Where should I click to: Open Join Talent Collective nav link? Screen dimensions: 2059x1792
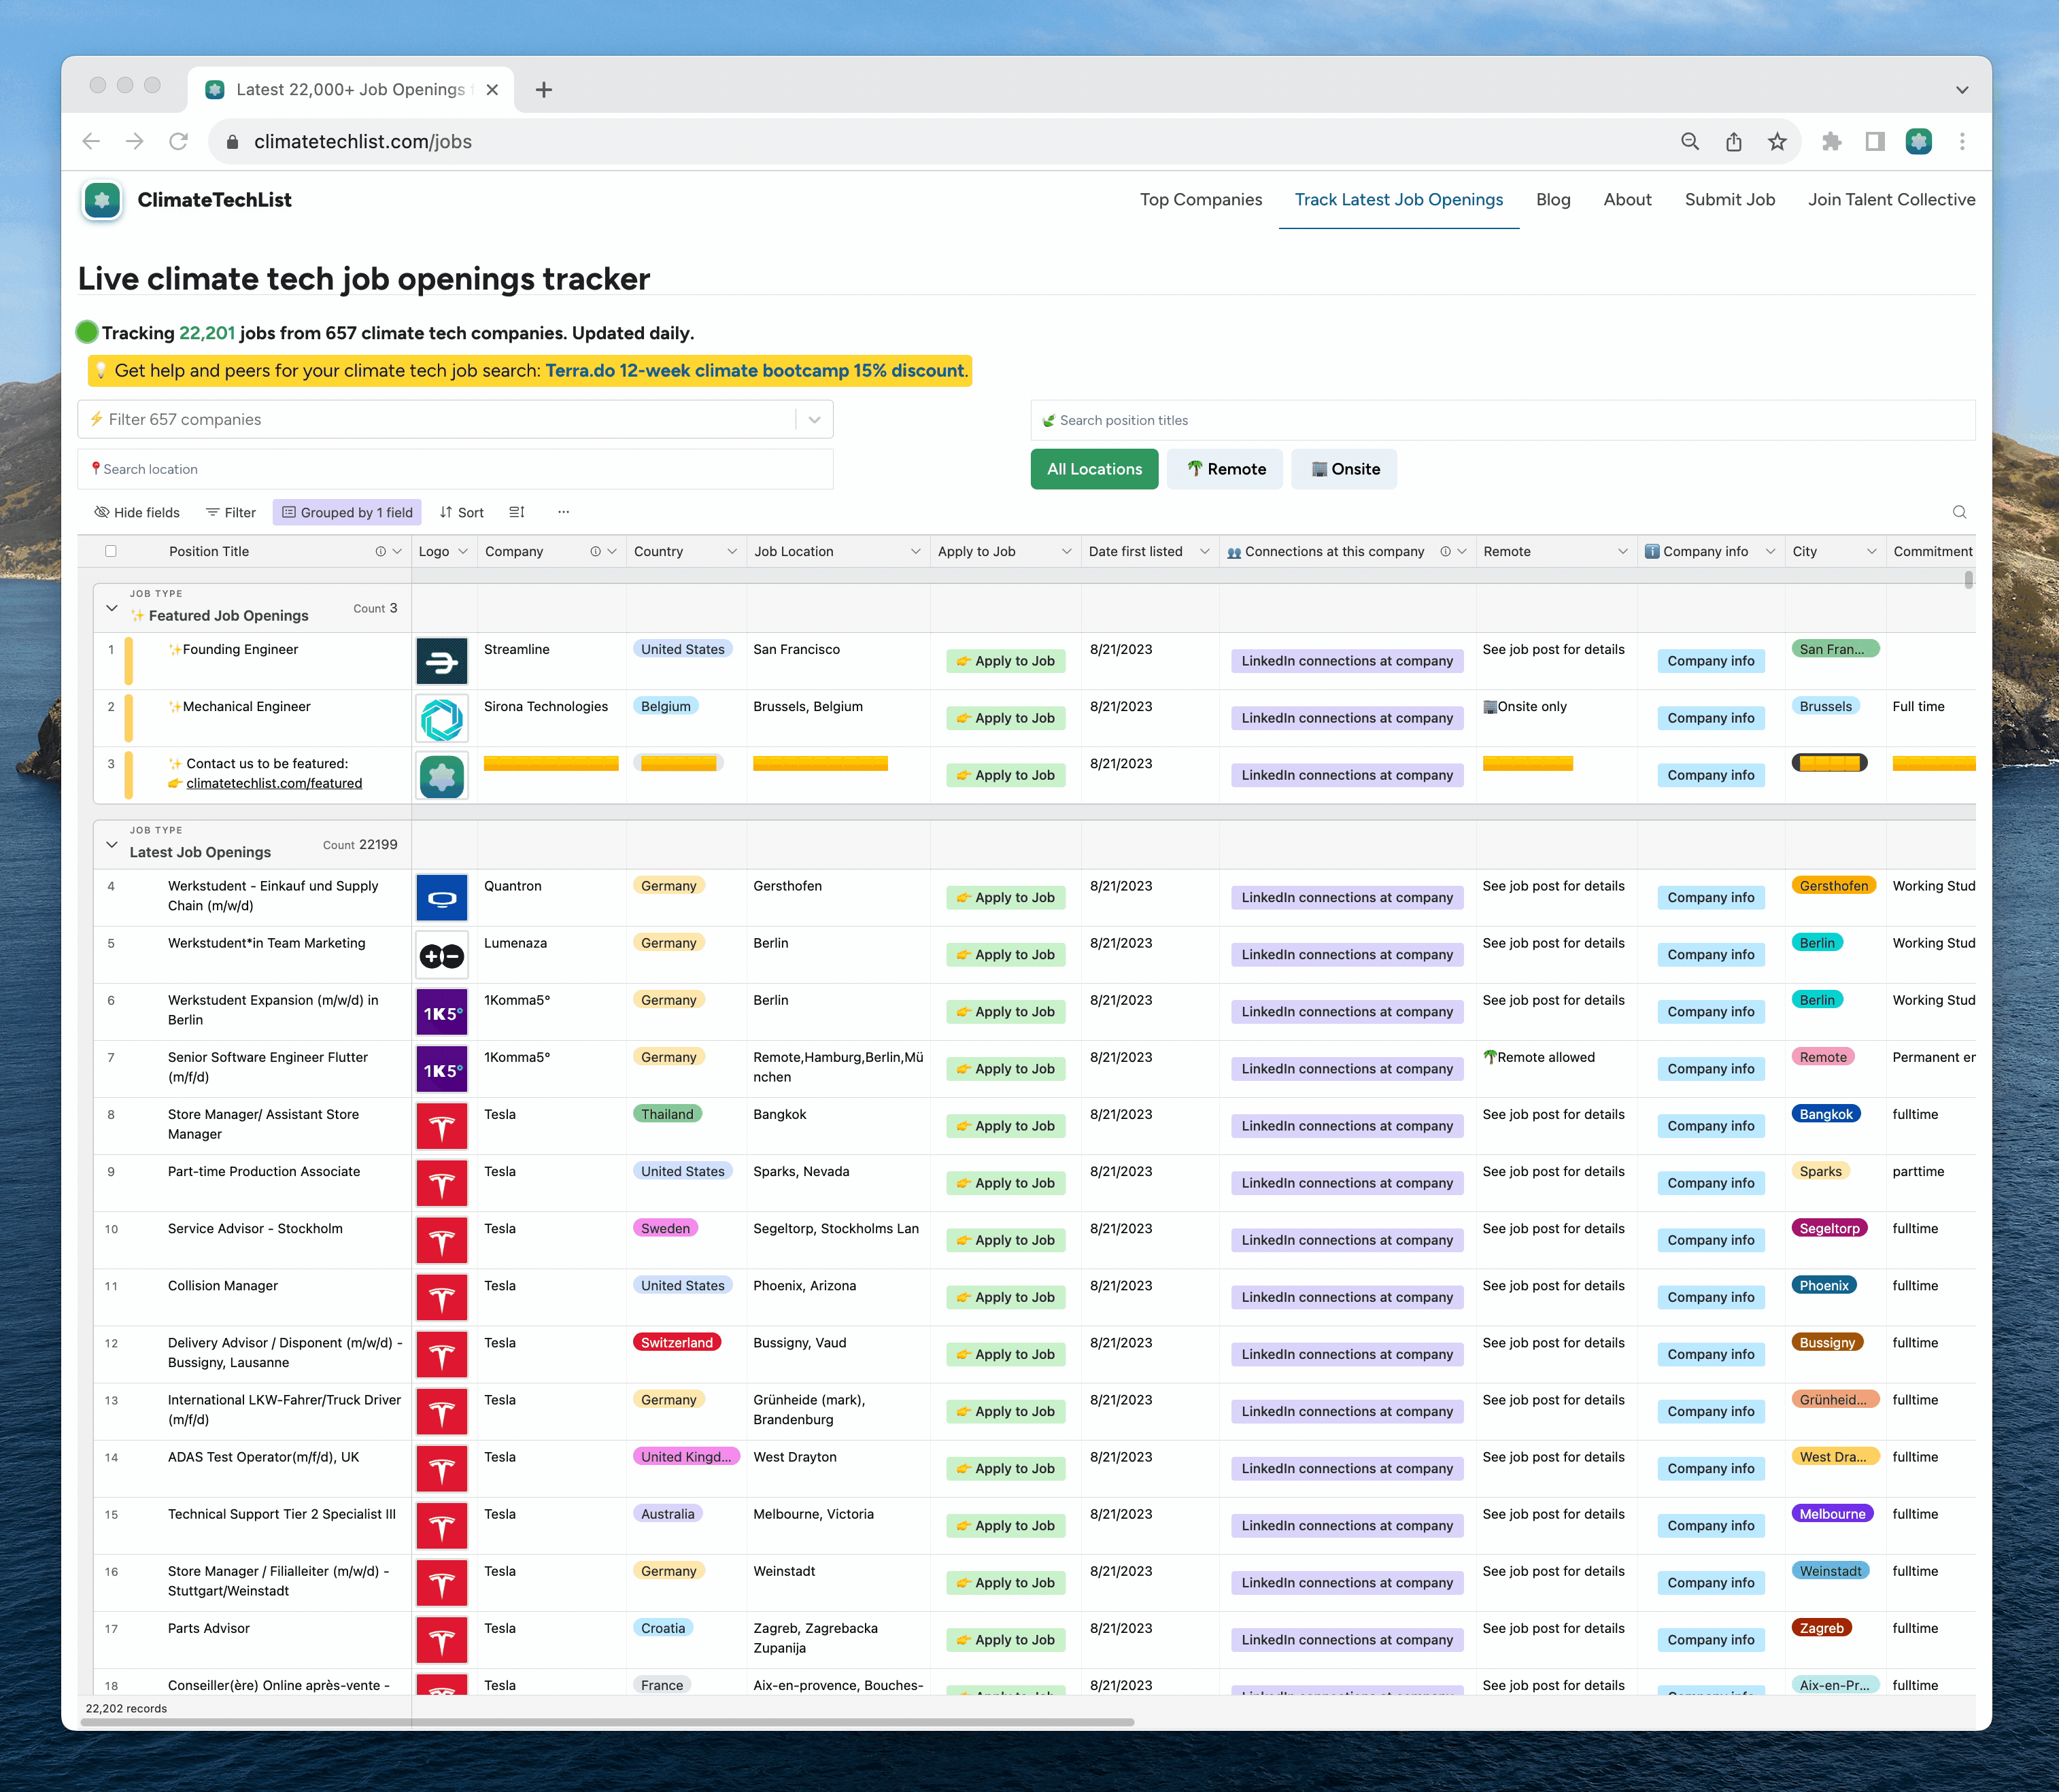(x=1891, y=200)
